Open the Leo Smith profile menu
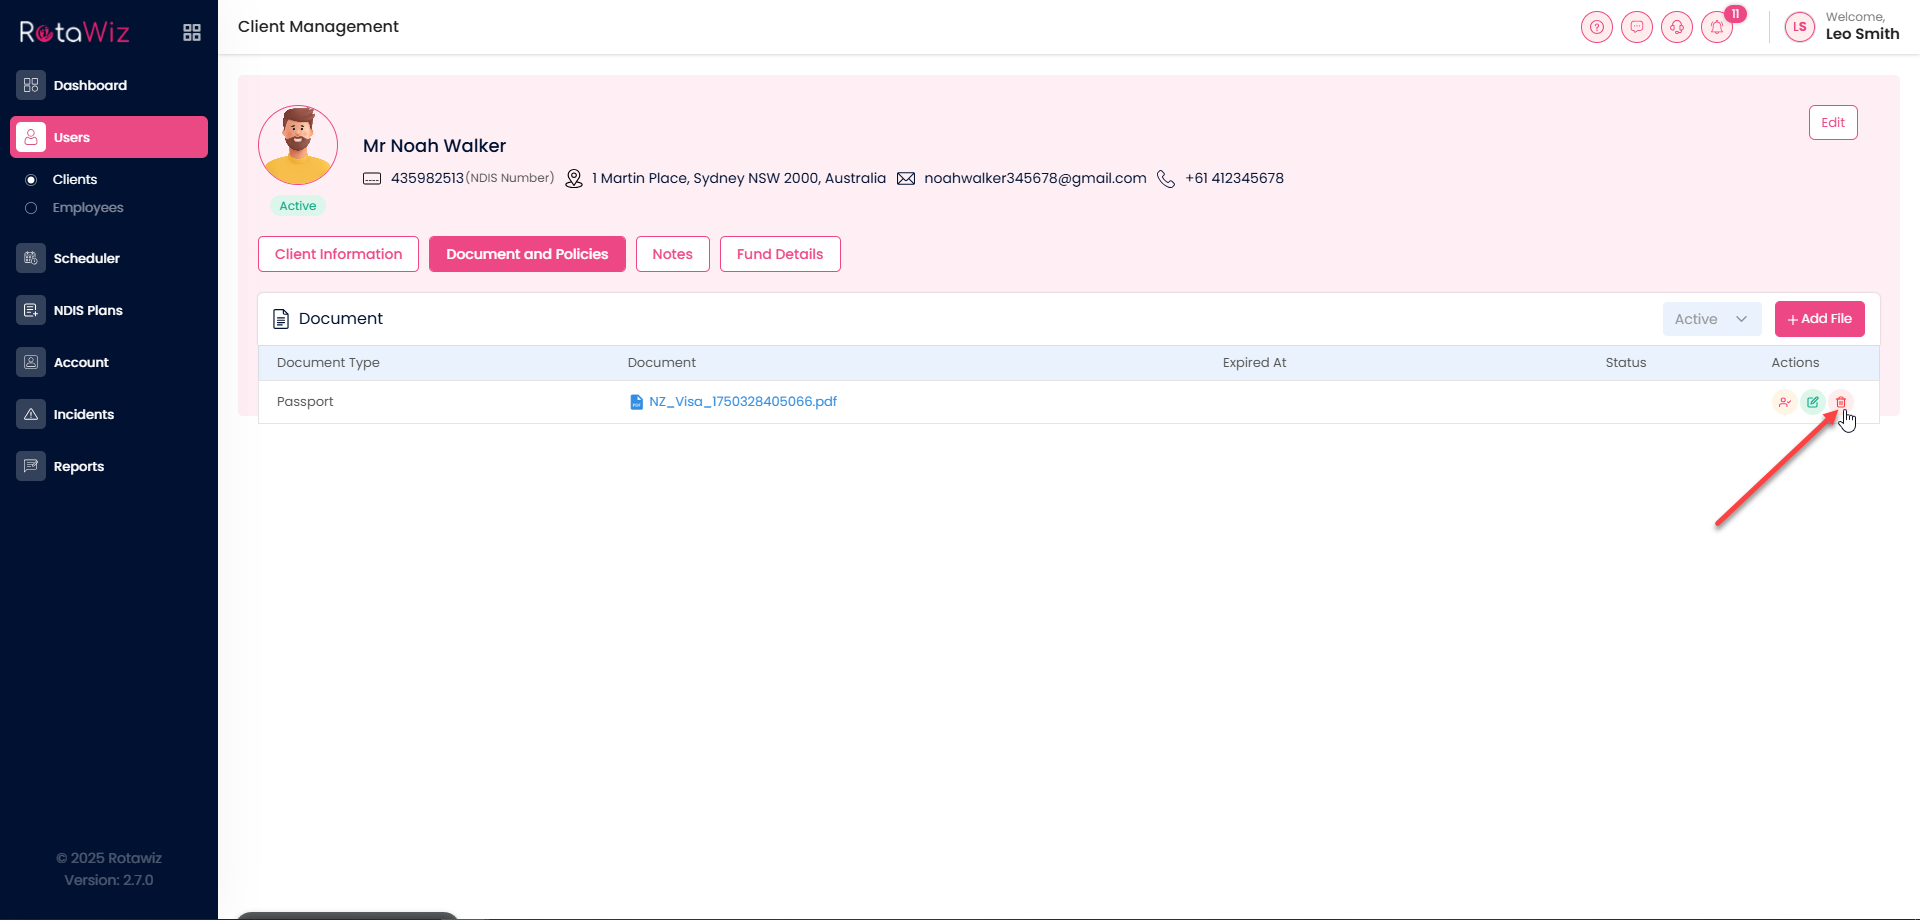Viewport: 1920px width, 920px height. point(1842,26)
